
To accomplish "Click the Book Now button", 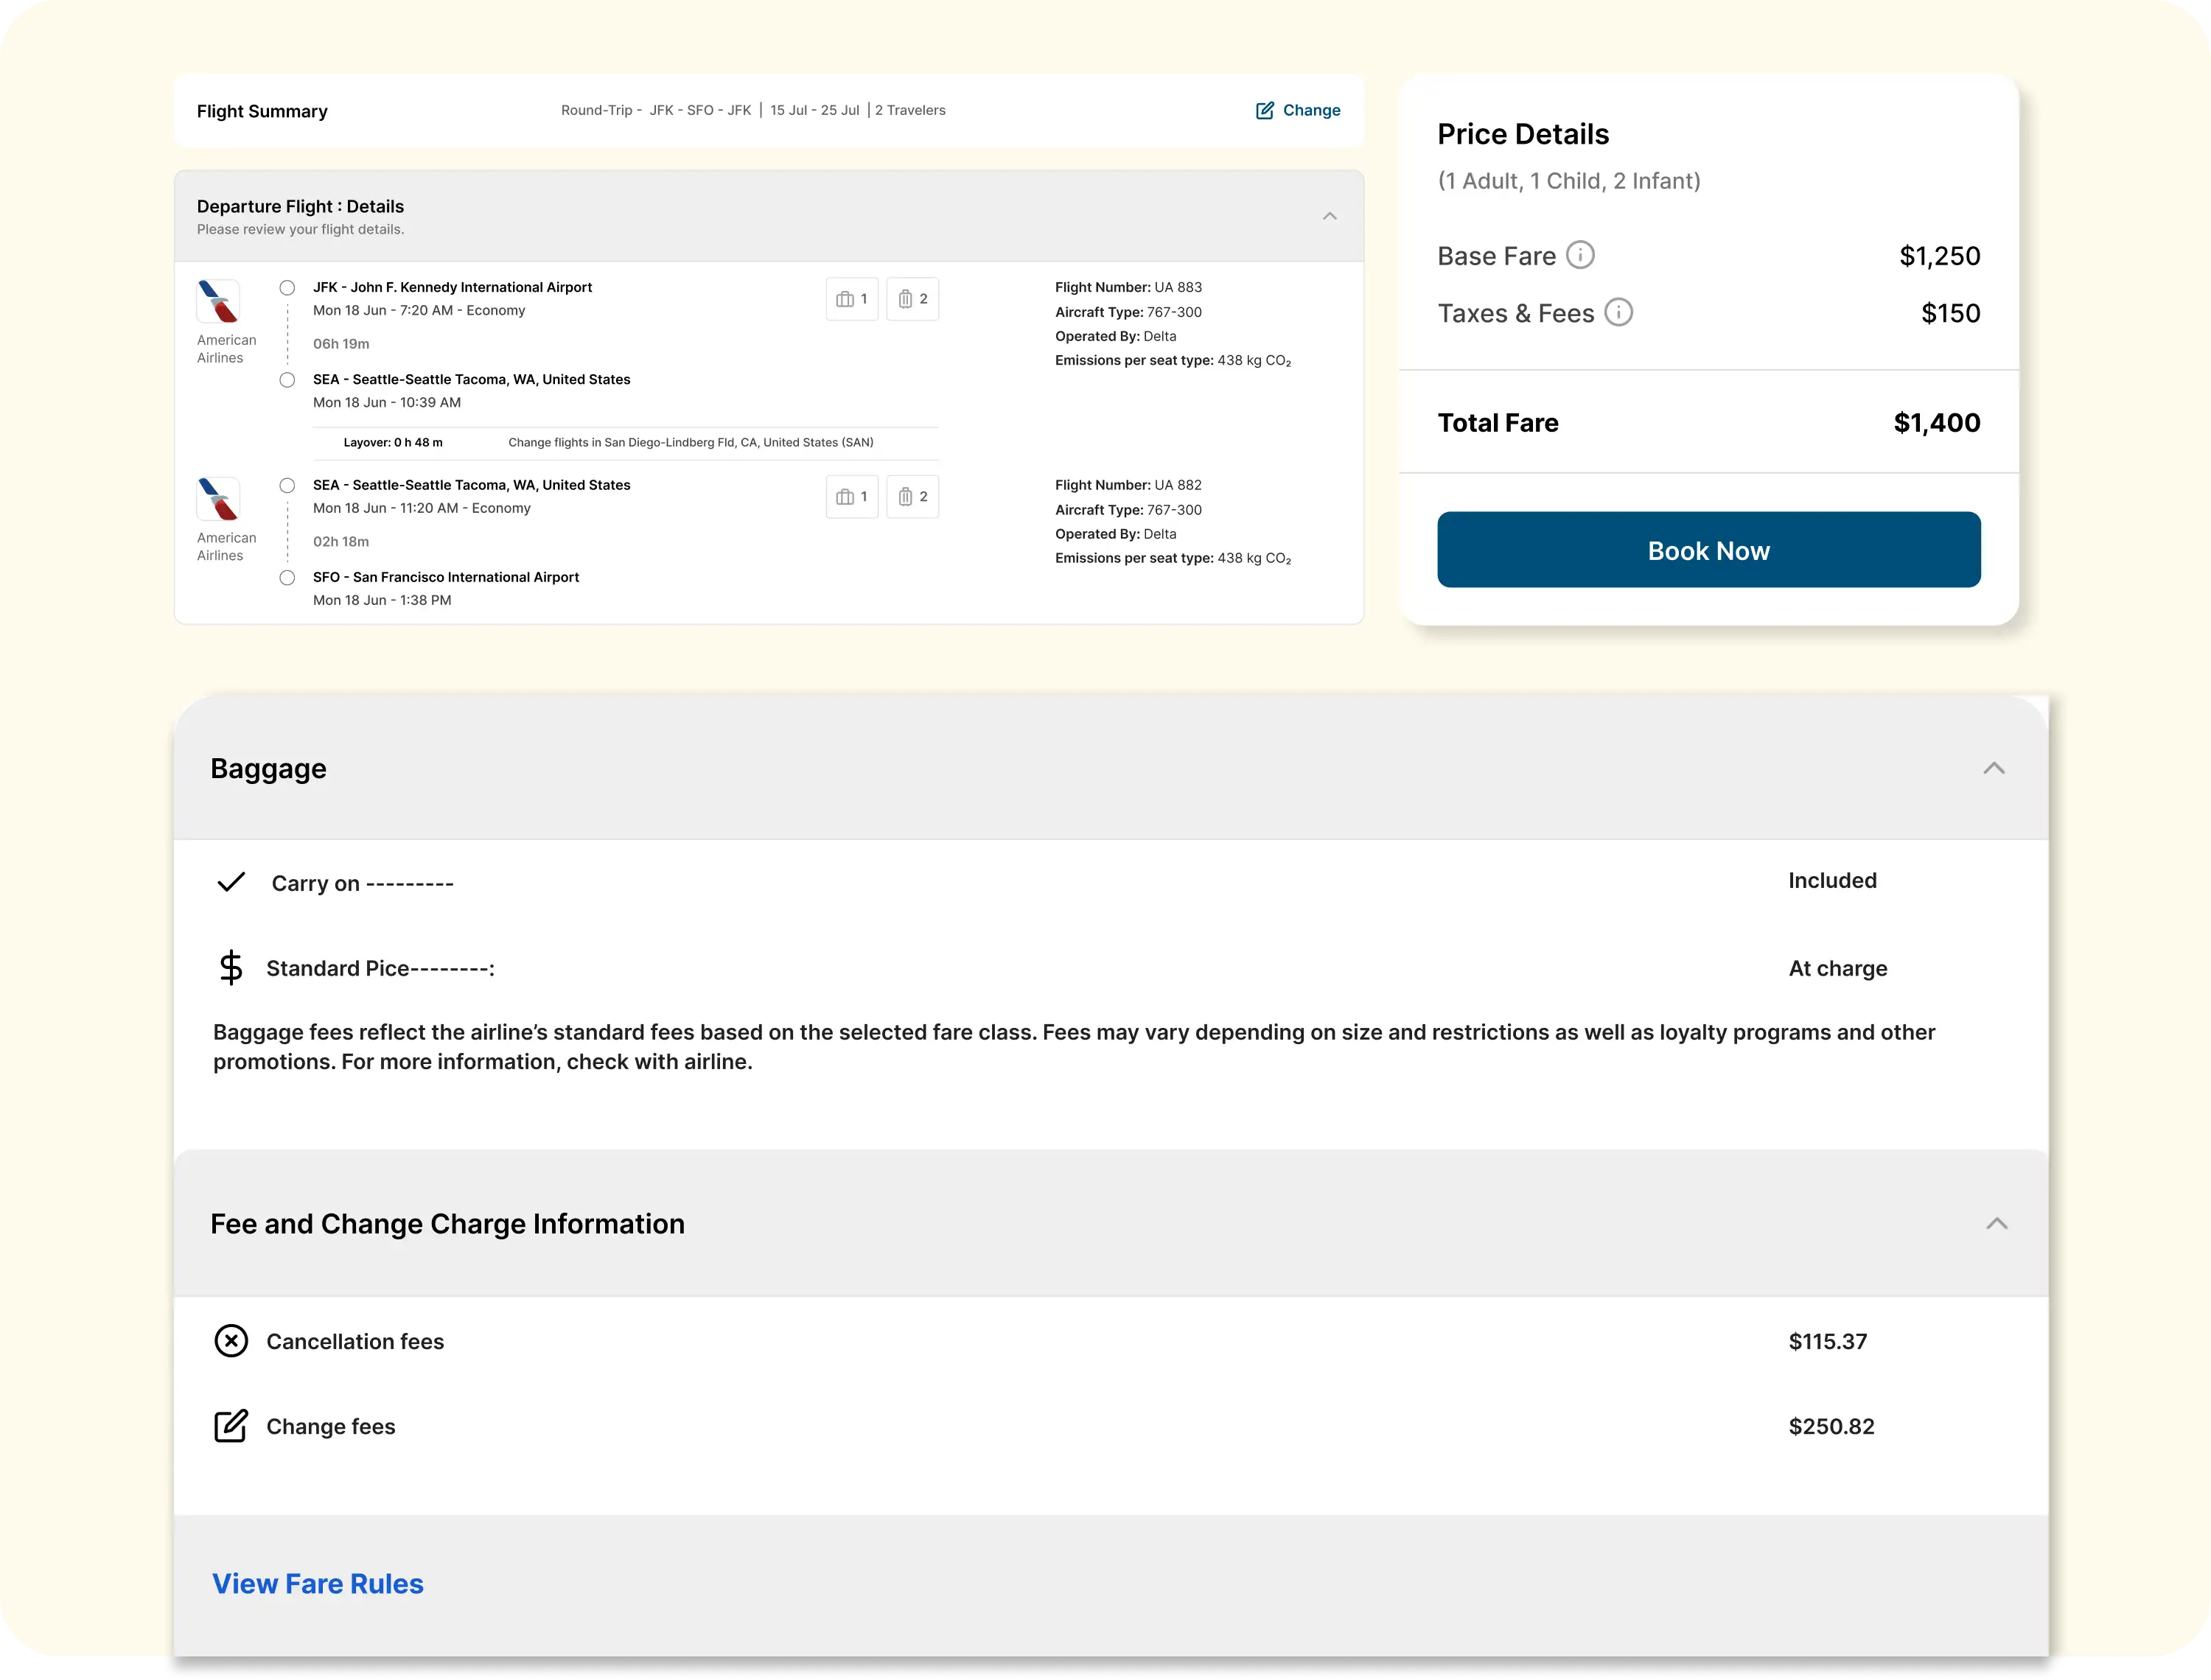I will point(1708,550).
